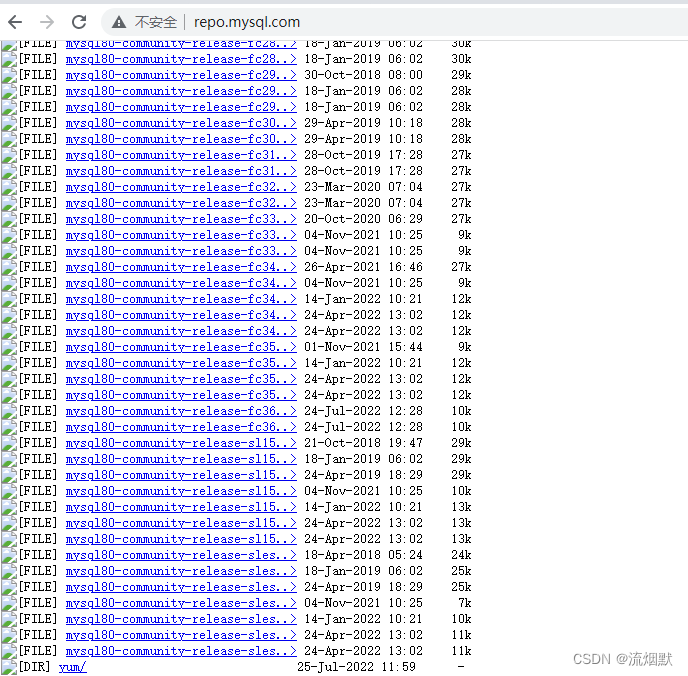Click file icon of sles 24-Apr-2019 row

9,587
